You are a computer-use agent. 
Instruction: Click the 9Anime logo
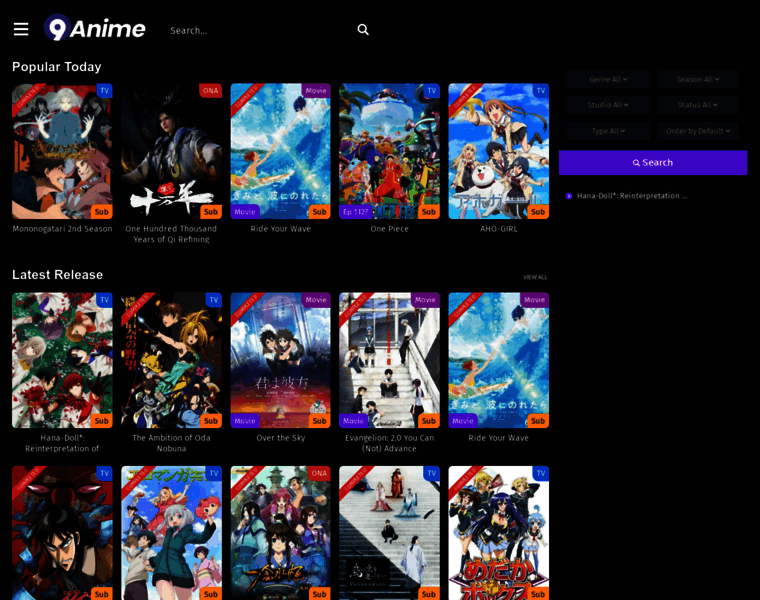[x=95, y=28]
